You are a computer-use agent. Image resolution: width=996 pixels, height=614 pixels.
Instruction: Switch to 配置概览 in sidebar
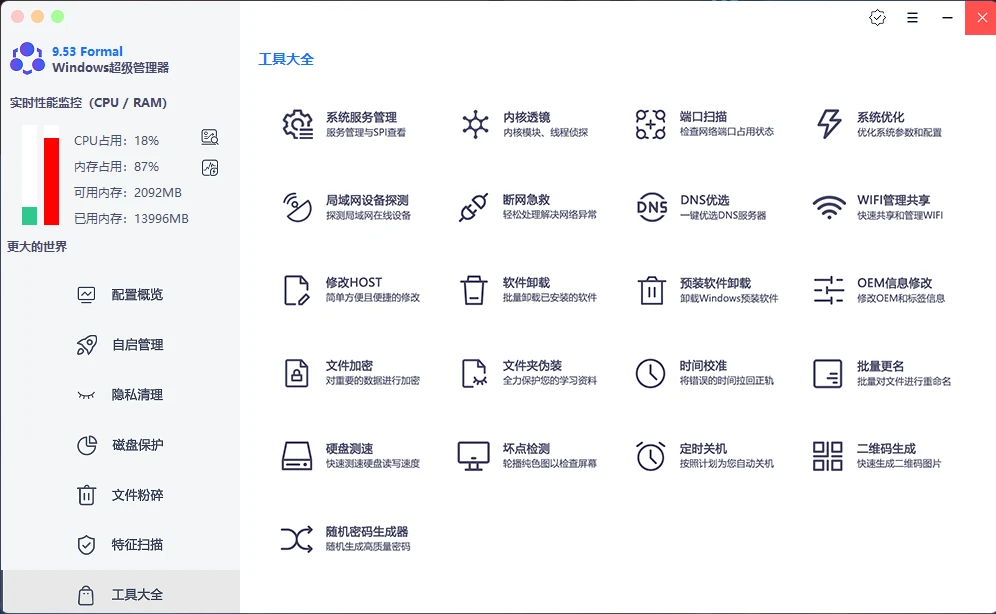click(120, 295)
